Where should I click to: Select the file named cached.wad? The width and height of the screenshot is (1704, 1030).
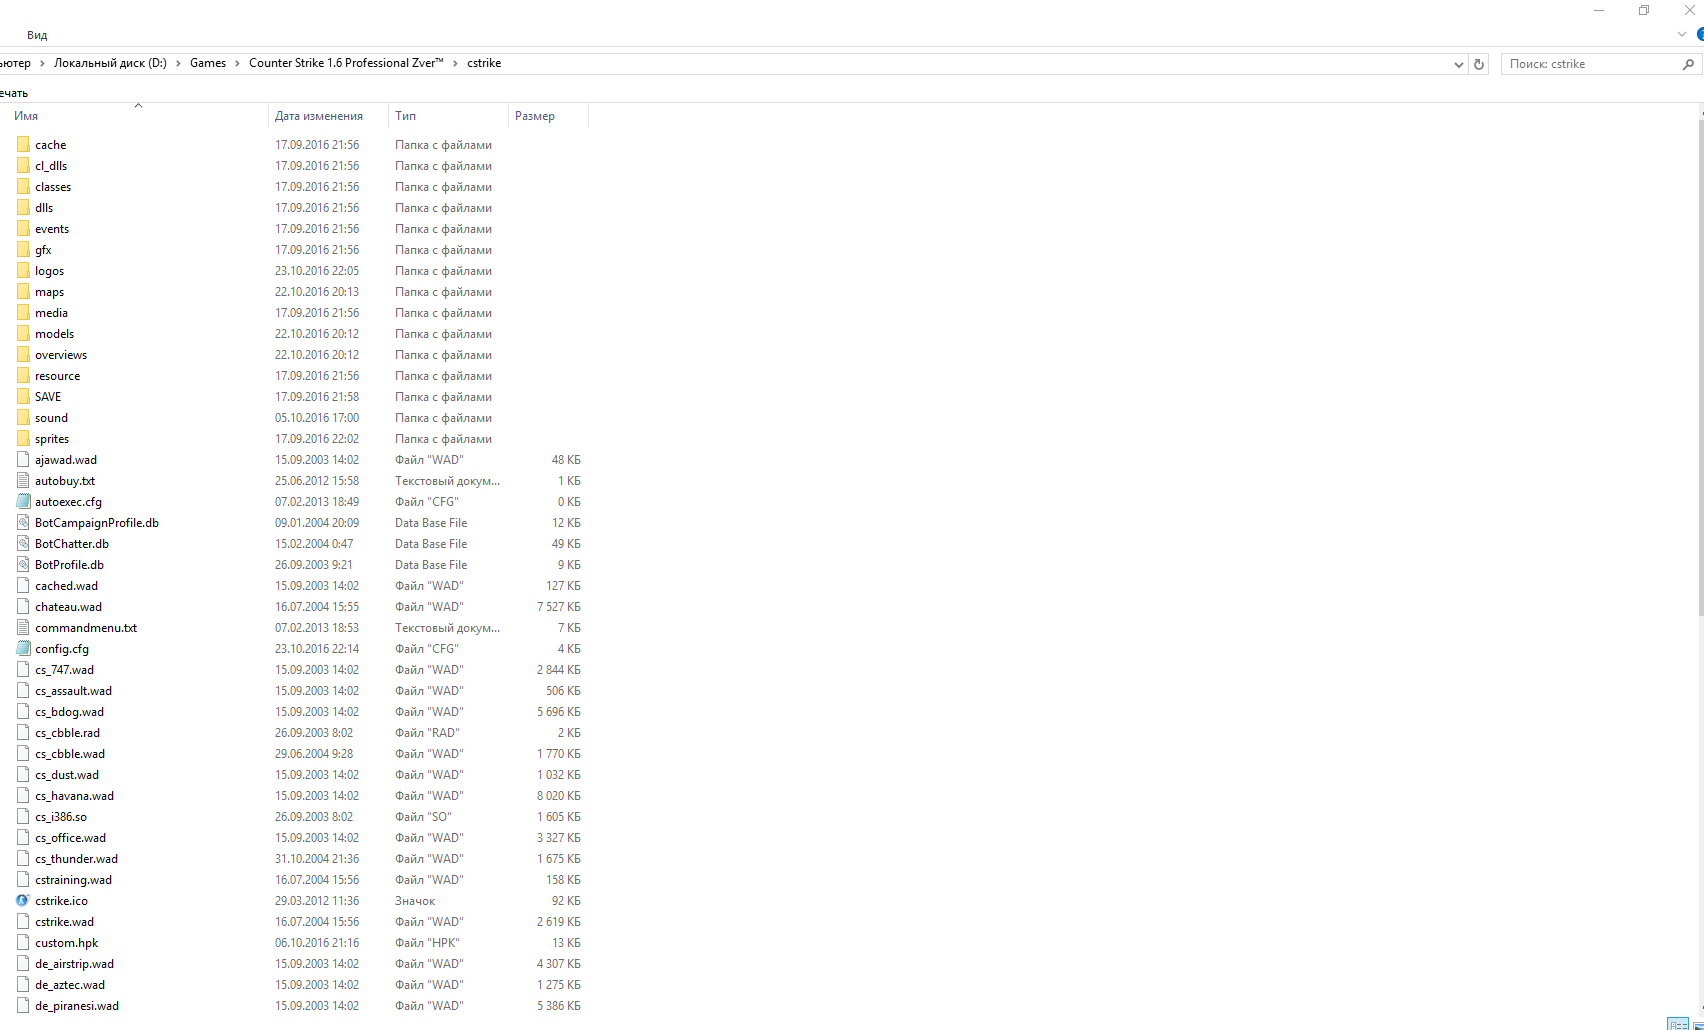pyautogui.click(x=66, y=586)
